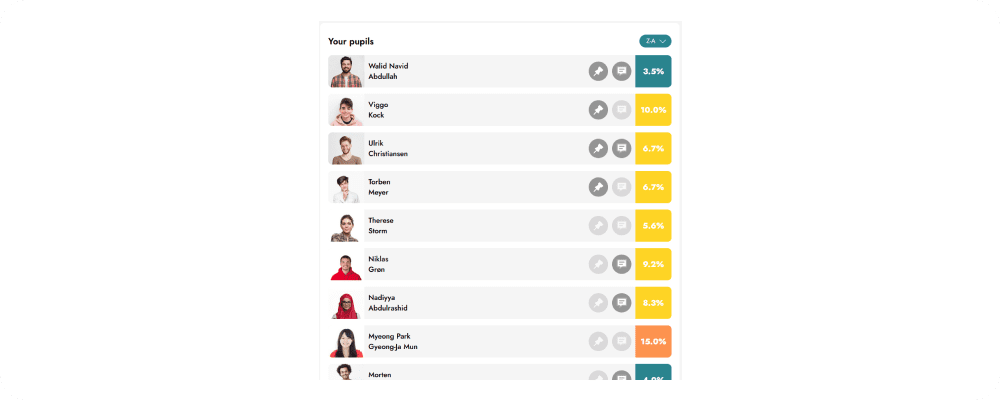Open message icon for Viggo Kock
1000x400 pixels.
[x=621, y=110]
